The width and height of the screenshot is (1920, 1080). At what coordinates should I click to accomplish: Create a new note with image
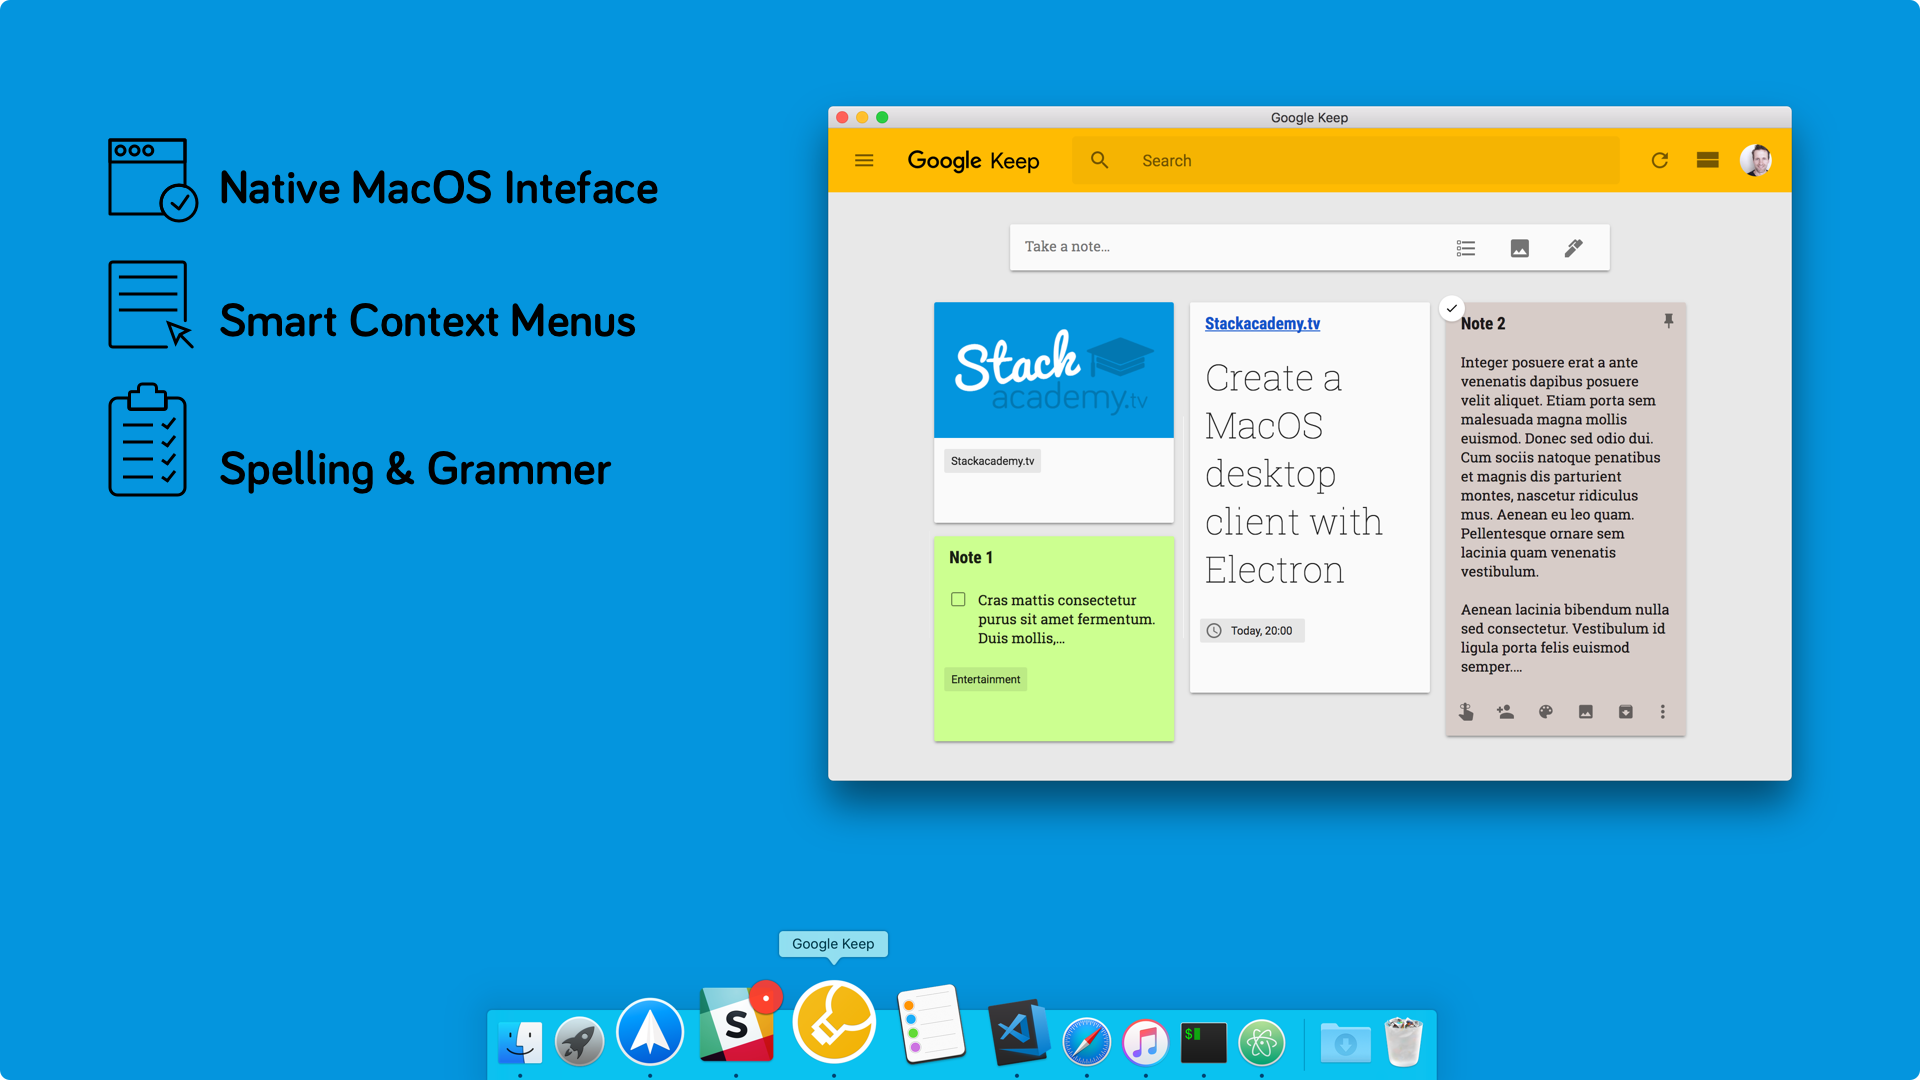pyautogui.click(x=1520, y=248)
